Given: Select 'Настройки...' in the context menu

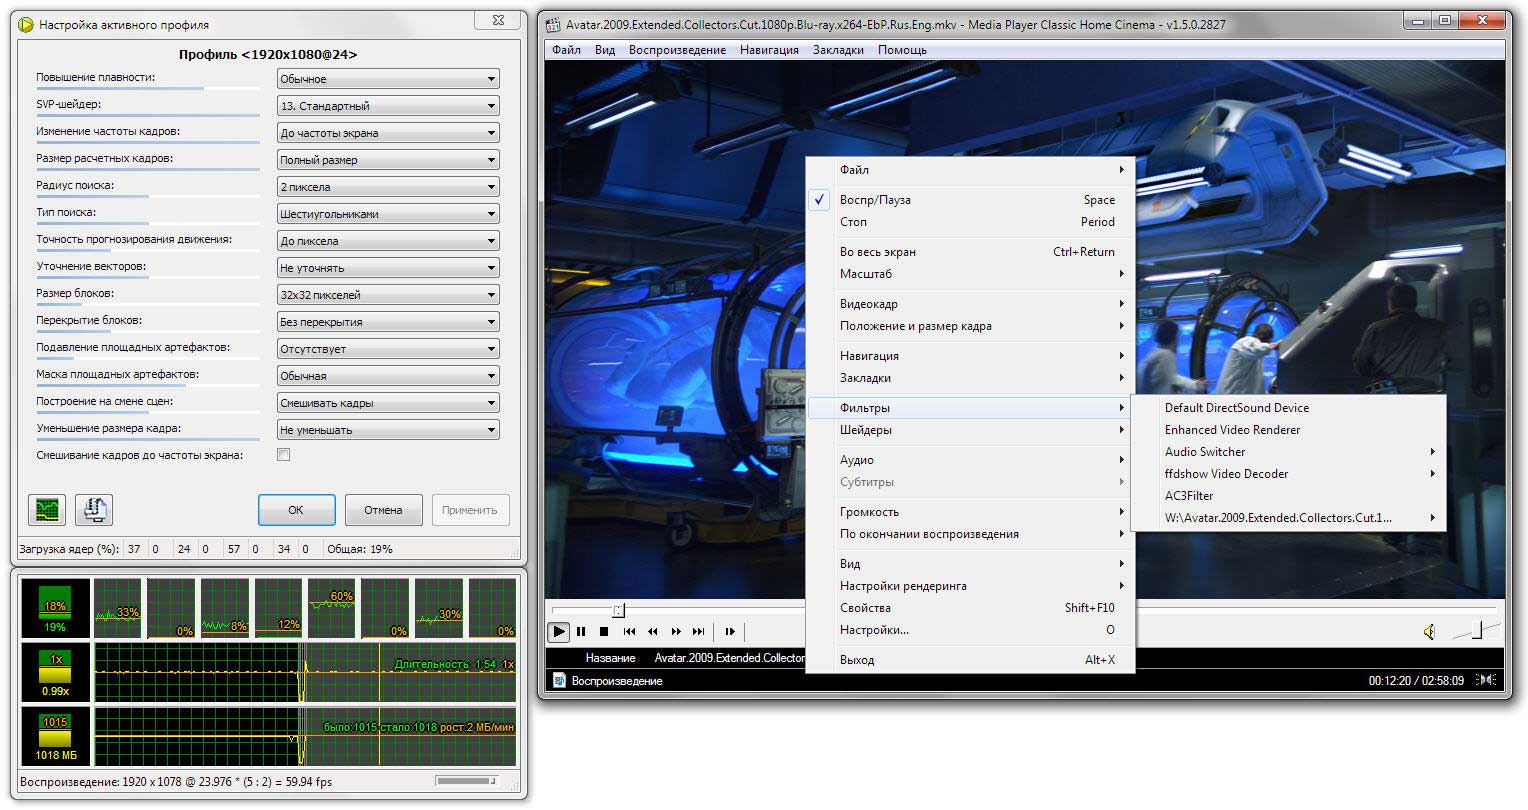Looking at the screenshot, I should 874,630.
